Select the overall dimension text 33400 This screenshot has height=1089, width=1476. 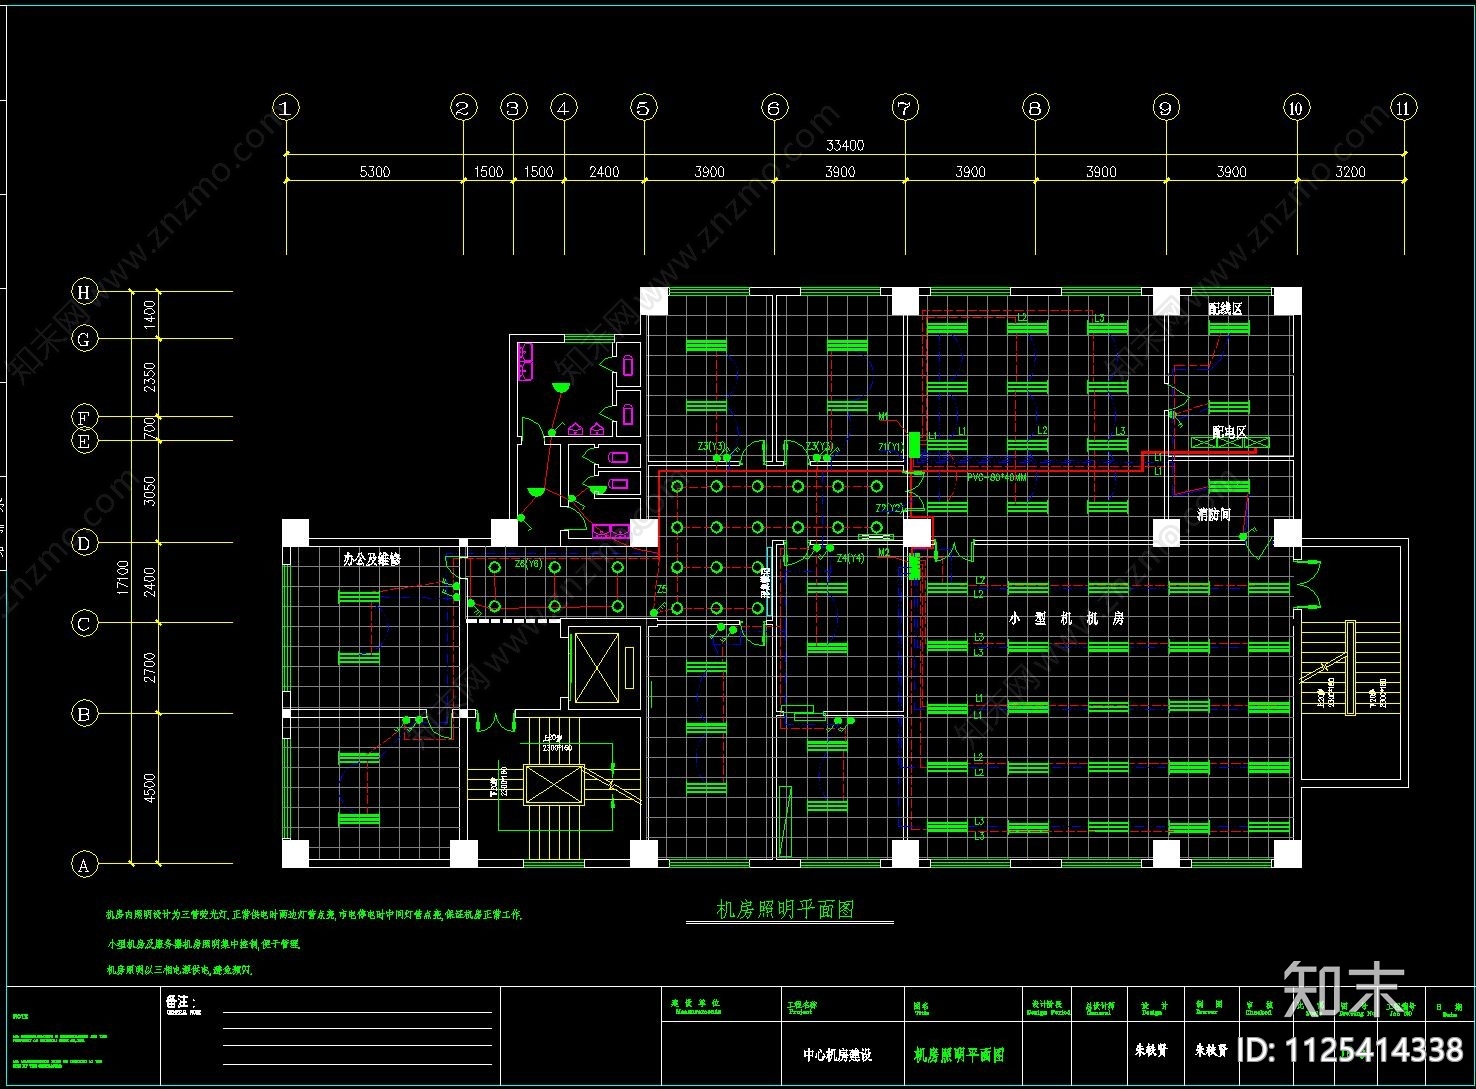pos(845,146)
